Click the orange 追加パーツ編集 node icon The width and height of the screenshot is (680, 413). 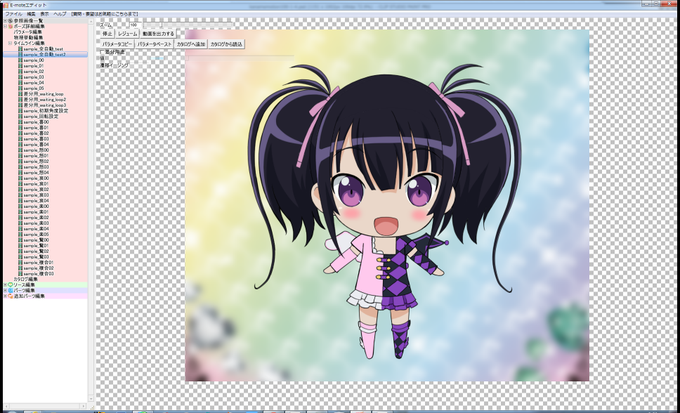(x=10, y=296)
